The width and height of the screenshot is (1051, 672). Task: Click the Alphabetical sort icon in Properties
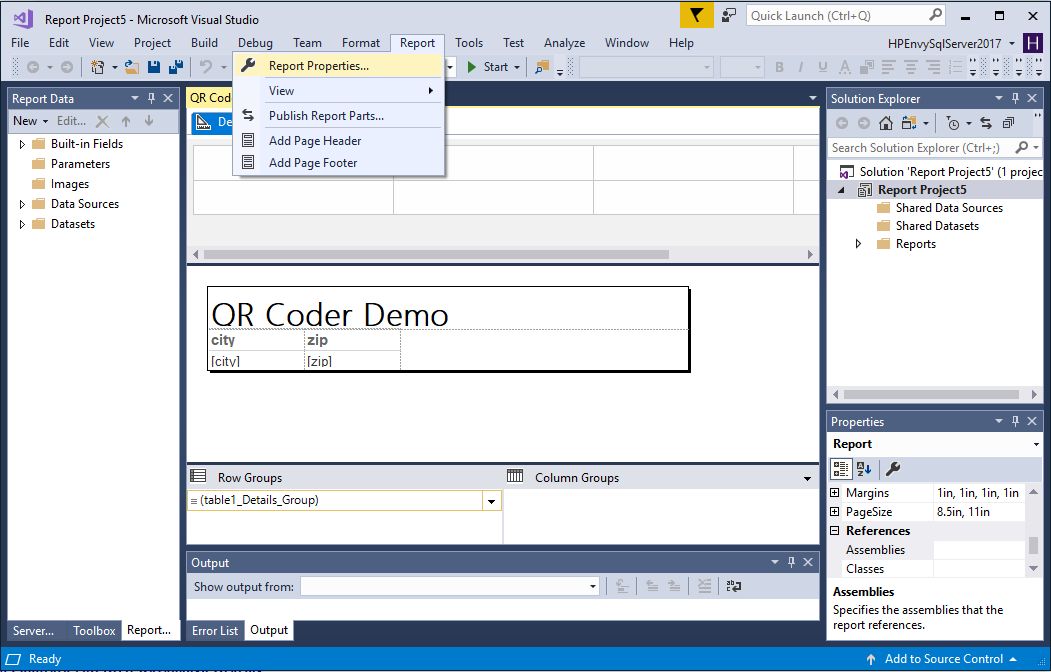pyautogui.click(x=864, y=469)
